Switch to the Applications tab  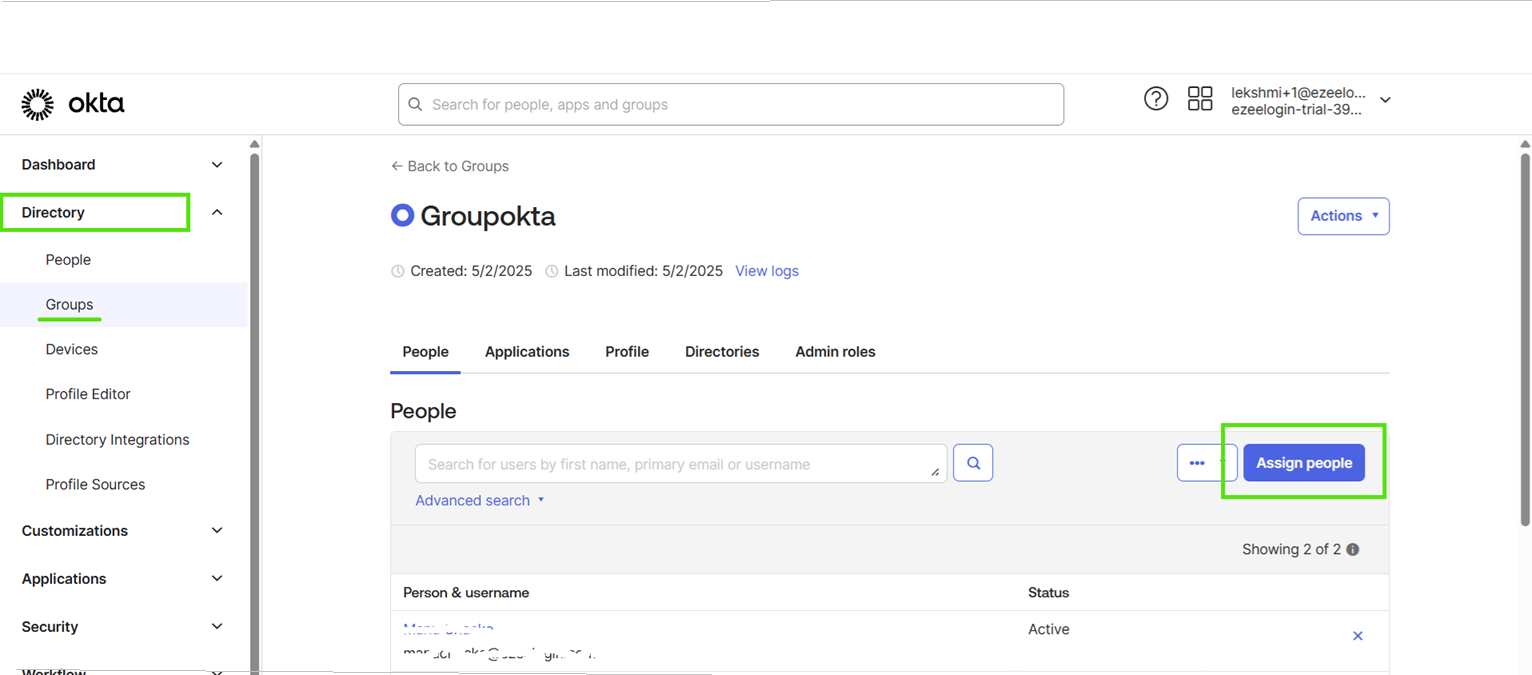[527, 352]
